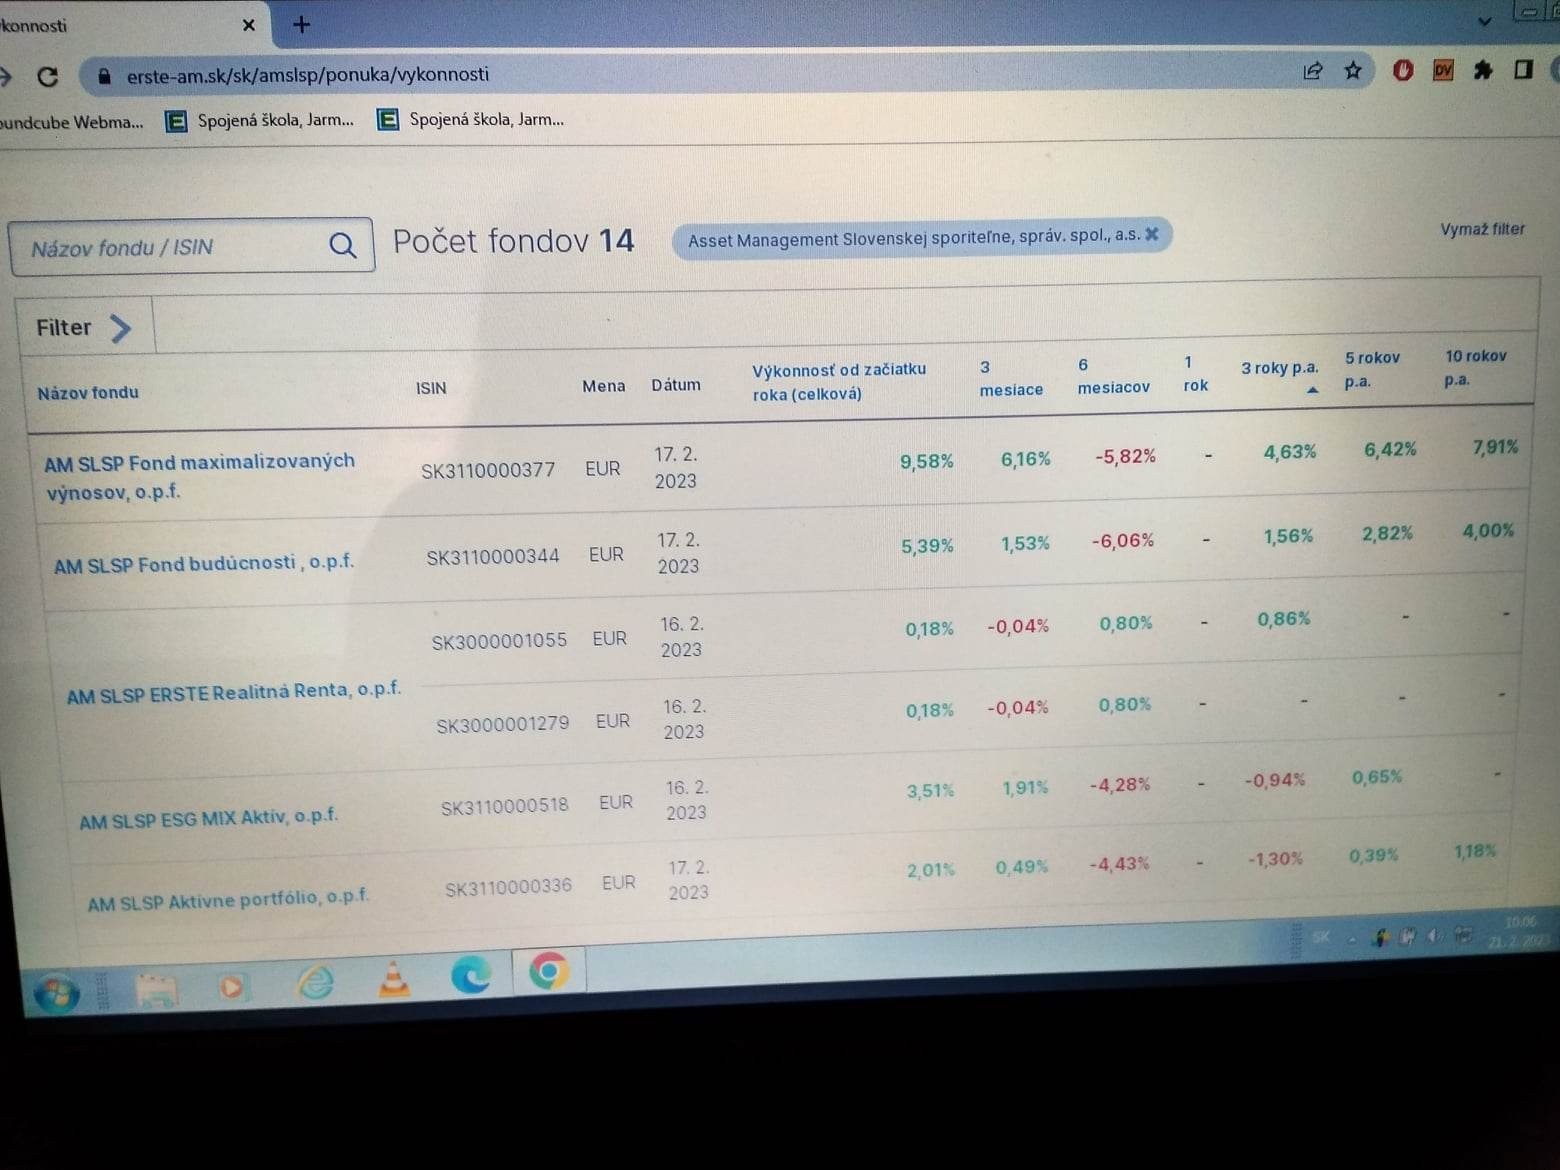Screen dimensions: 1560x1170
Task: Launch VLC media player from taskbar
Action: click(x=394, y=978)
